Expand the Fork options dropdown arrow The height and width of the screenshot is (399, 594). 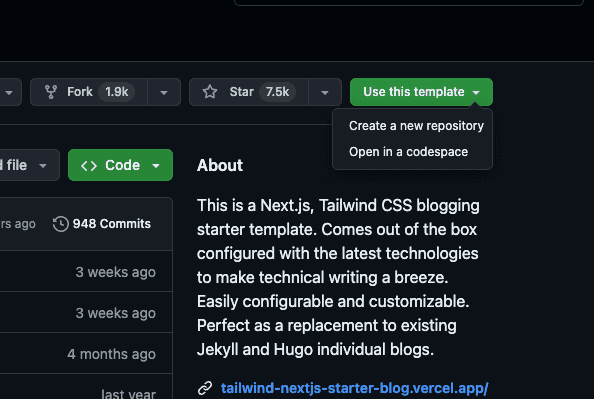coord(164,92)
